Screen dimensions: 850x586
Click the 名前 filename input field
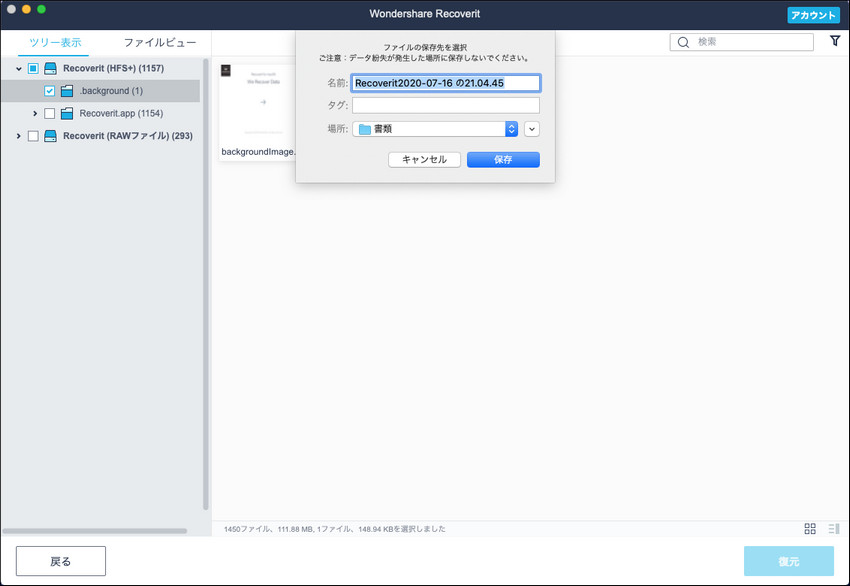point(446,83)
